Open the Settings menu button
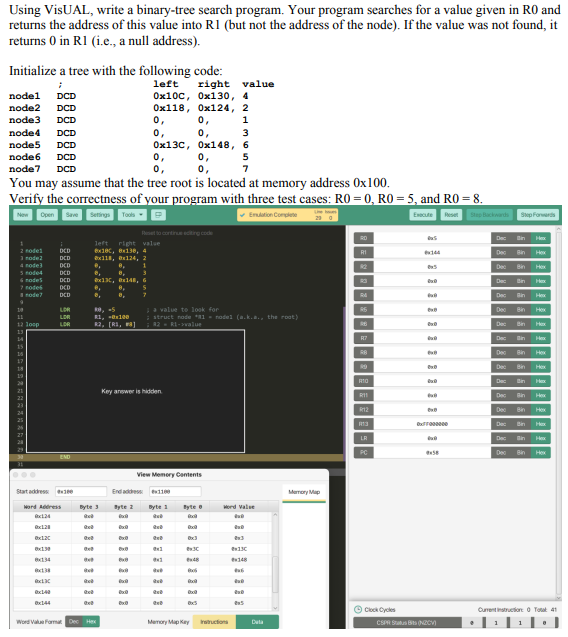This screenshot has height=637, width=568. point(100,215)
